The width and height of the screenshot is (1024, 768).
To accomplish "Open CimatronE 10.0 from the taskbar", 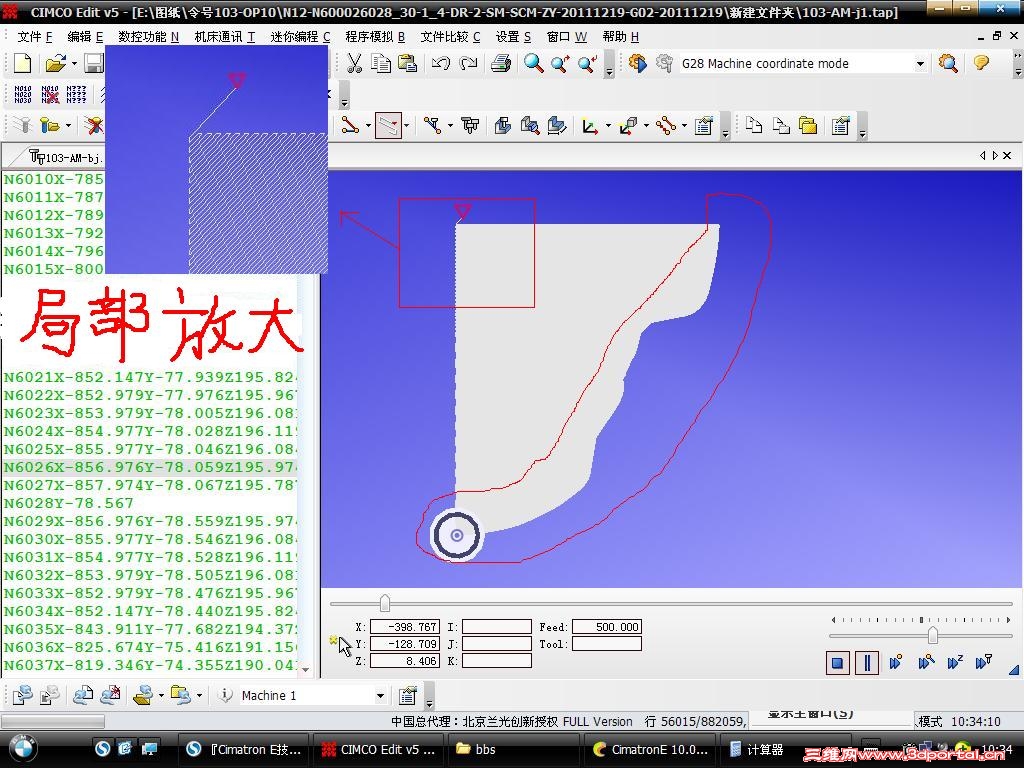I will (x=649, y=750).
